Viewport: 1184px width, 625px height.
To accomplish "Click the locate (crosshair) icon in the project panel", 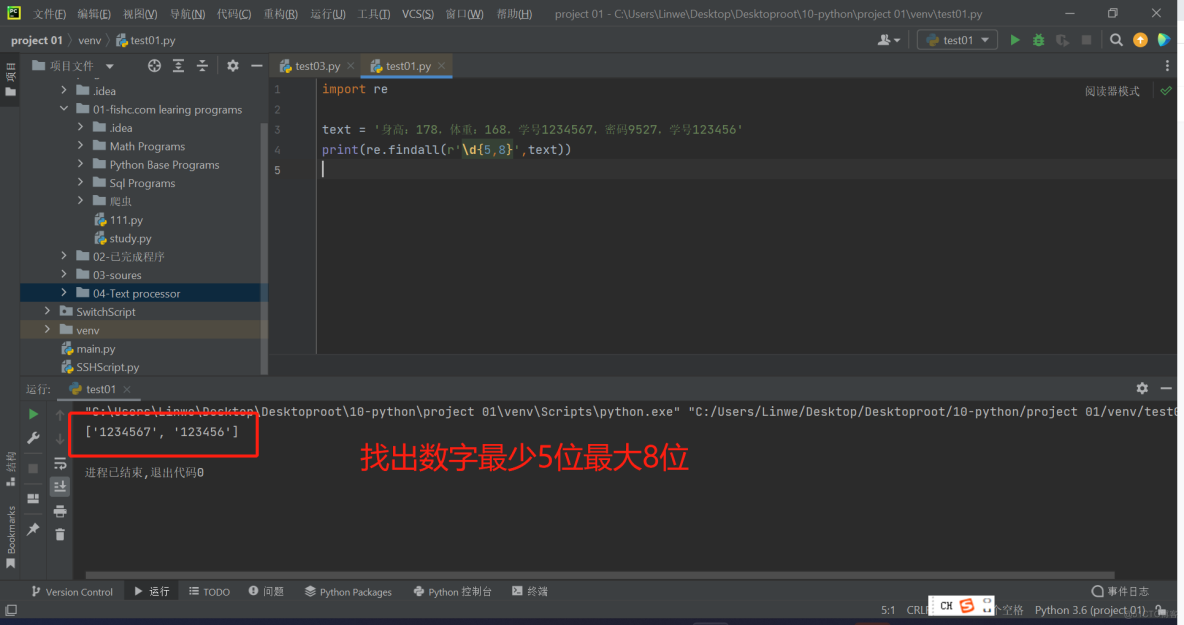I will click(154, 66).
